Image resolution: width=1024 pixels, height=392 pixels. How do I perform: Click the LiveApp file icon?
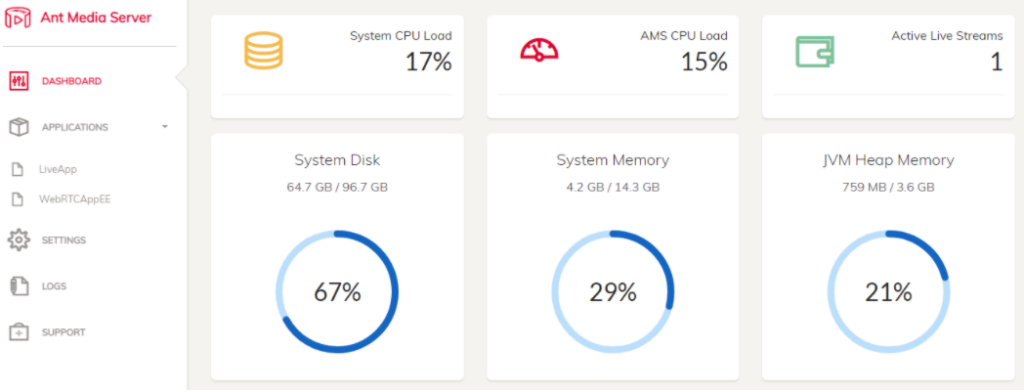point(19,170)
